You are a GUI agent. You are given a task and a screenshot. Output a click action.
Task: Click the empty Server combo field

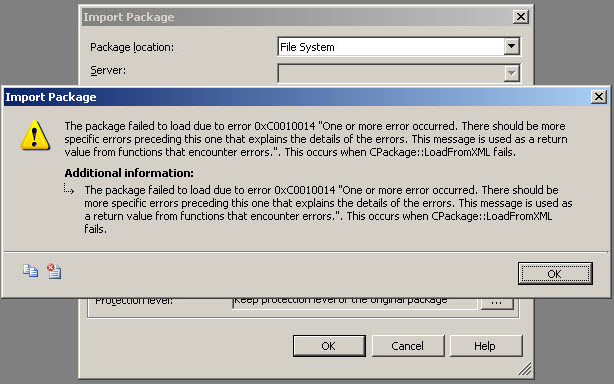pos(399,74)
